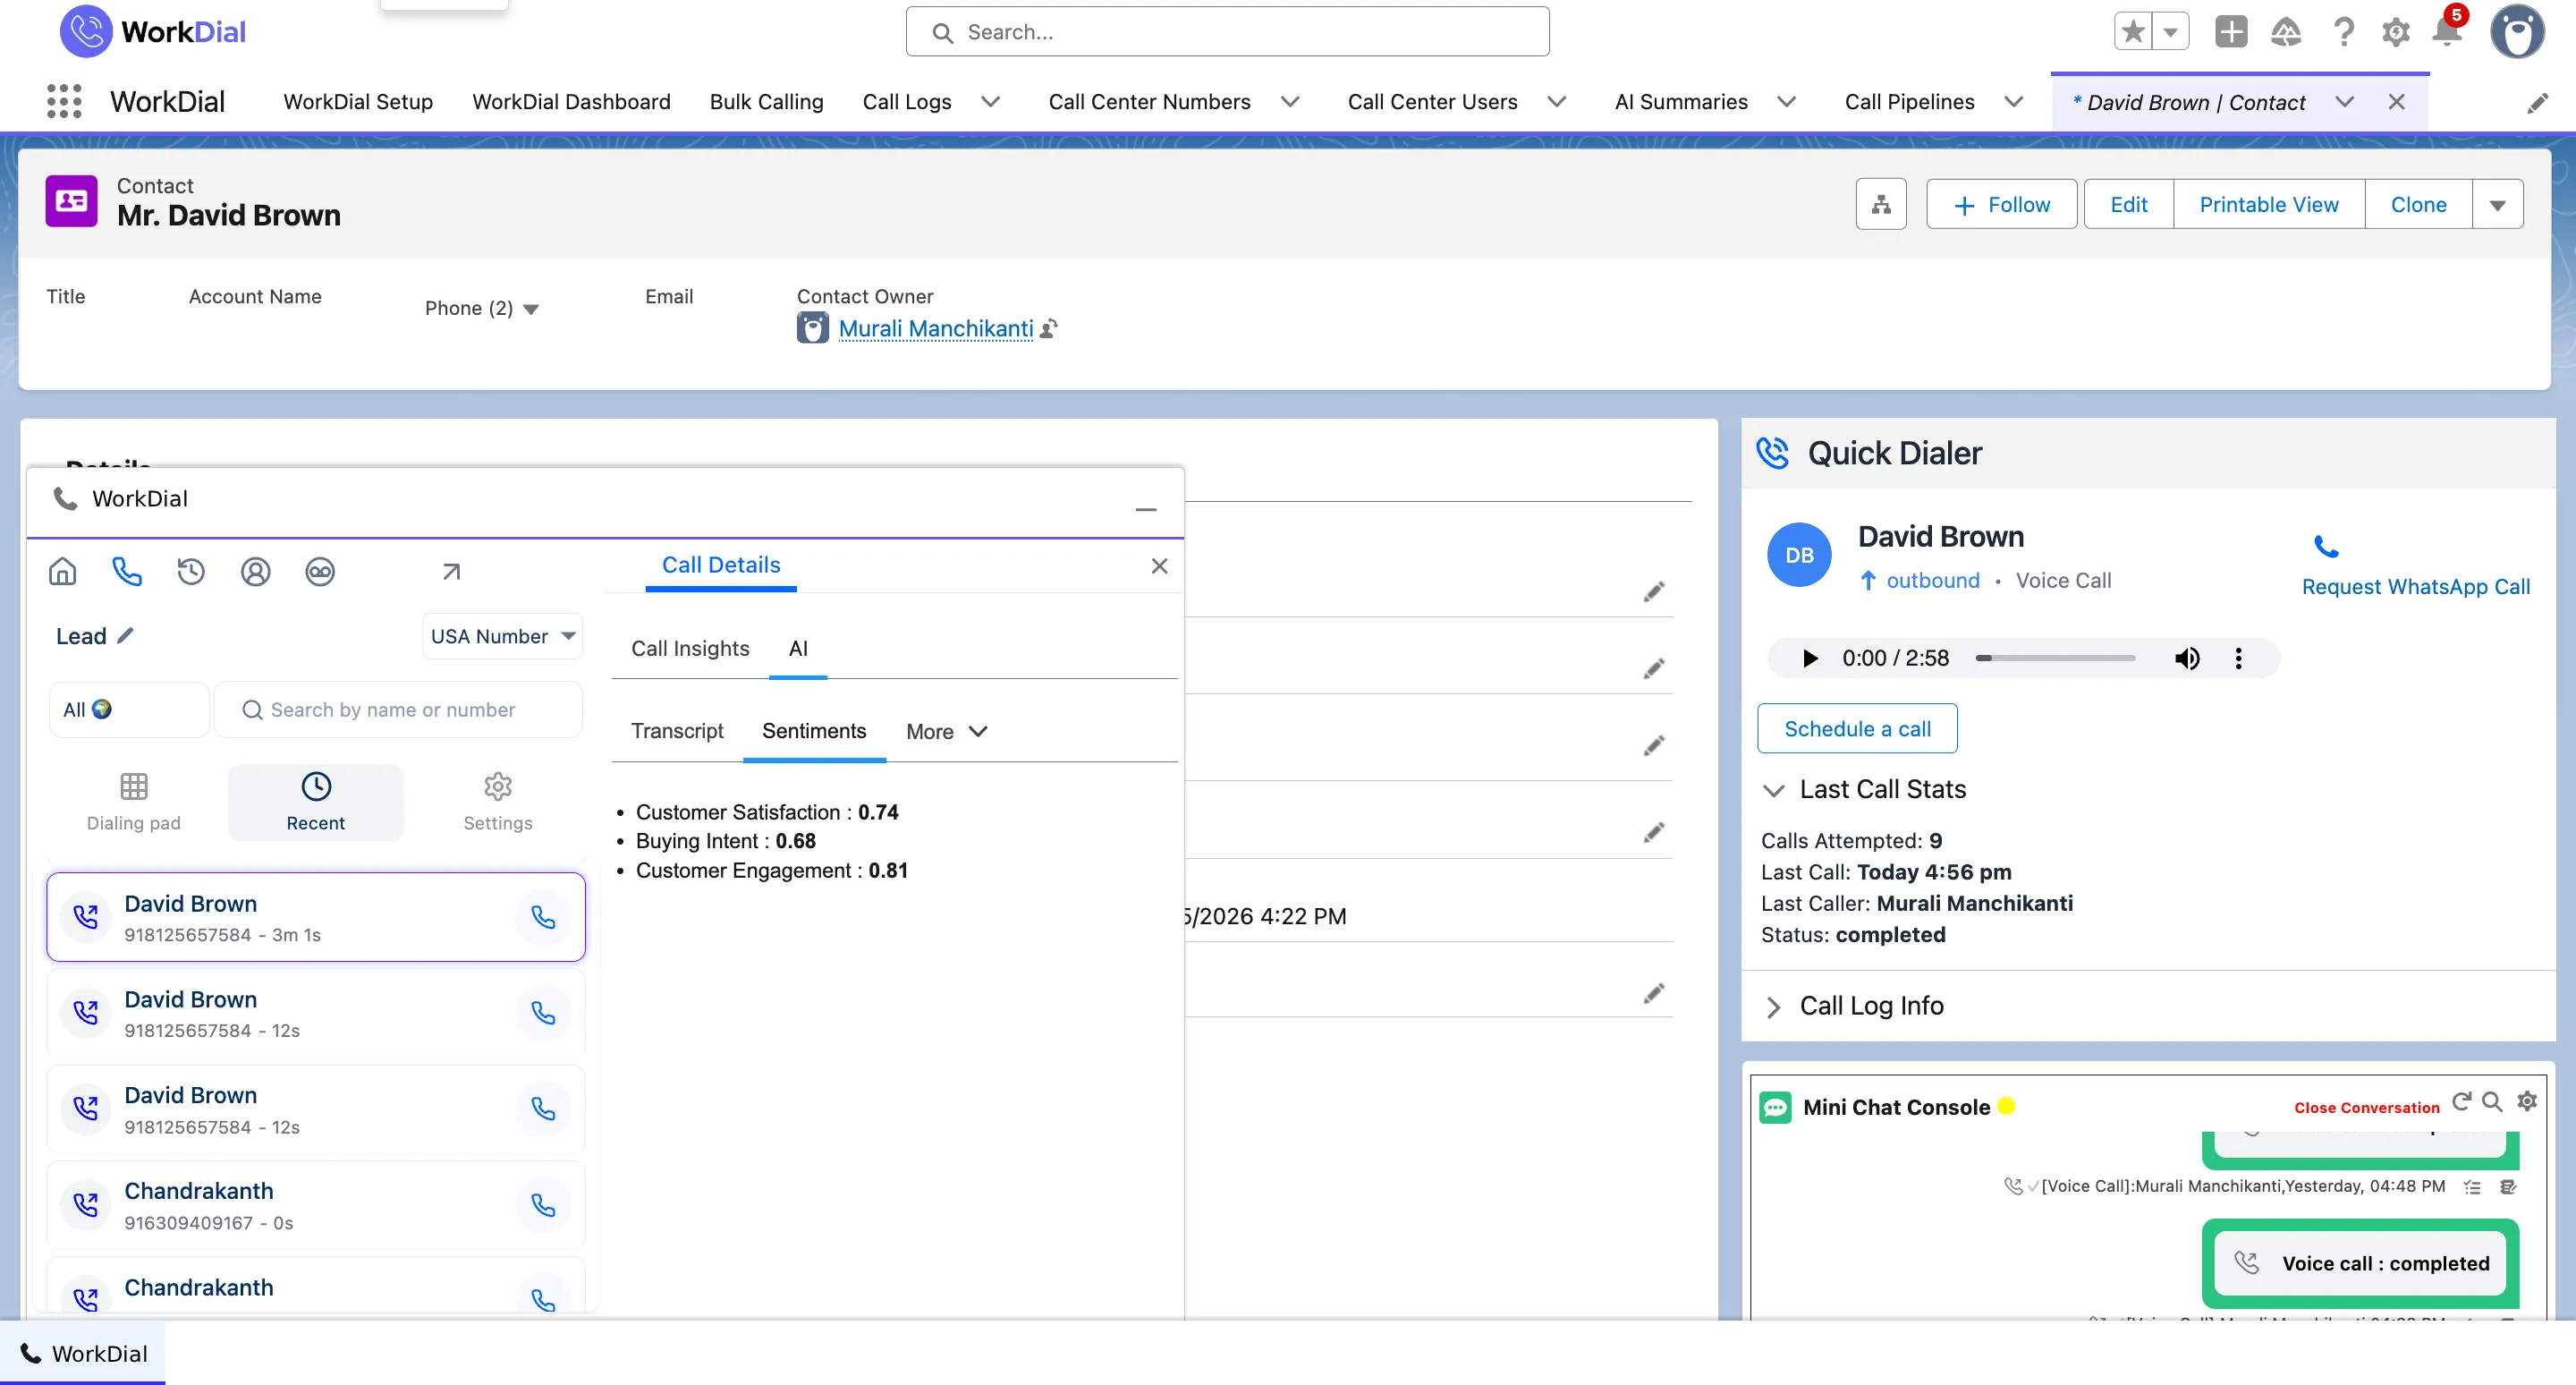
Task: Select the Sentiments tab
Action: (x=814, y=731)
